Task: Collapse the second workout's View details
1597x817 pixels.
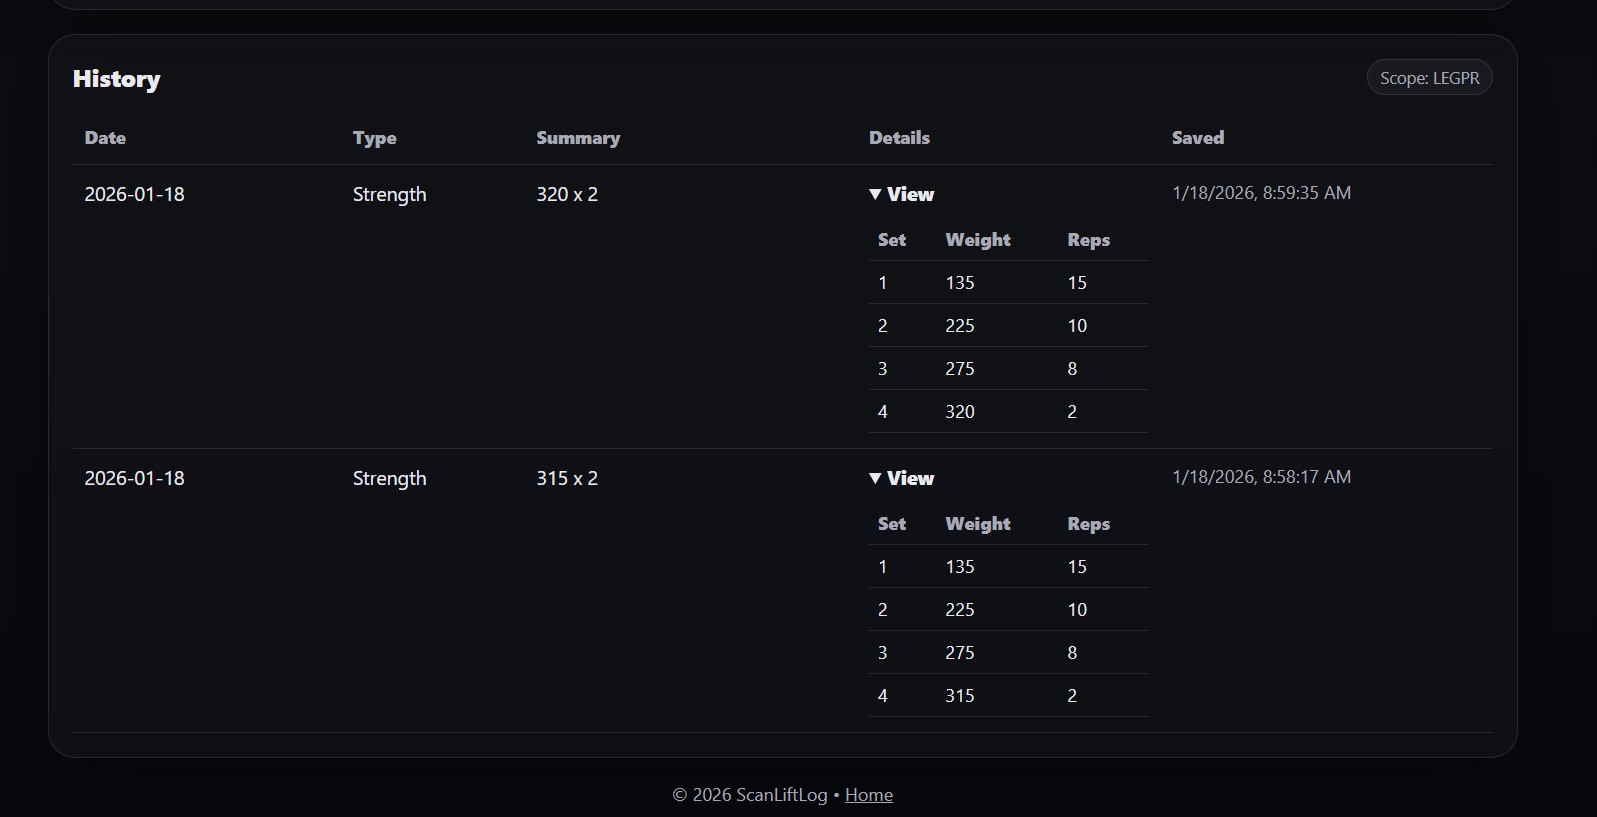Action: (901, 478)
